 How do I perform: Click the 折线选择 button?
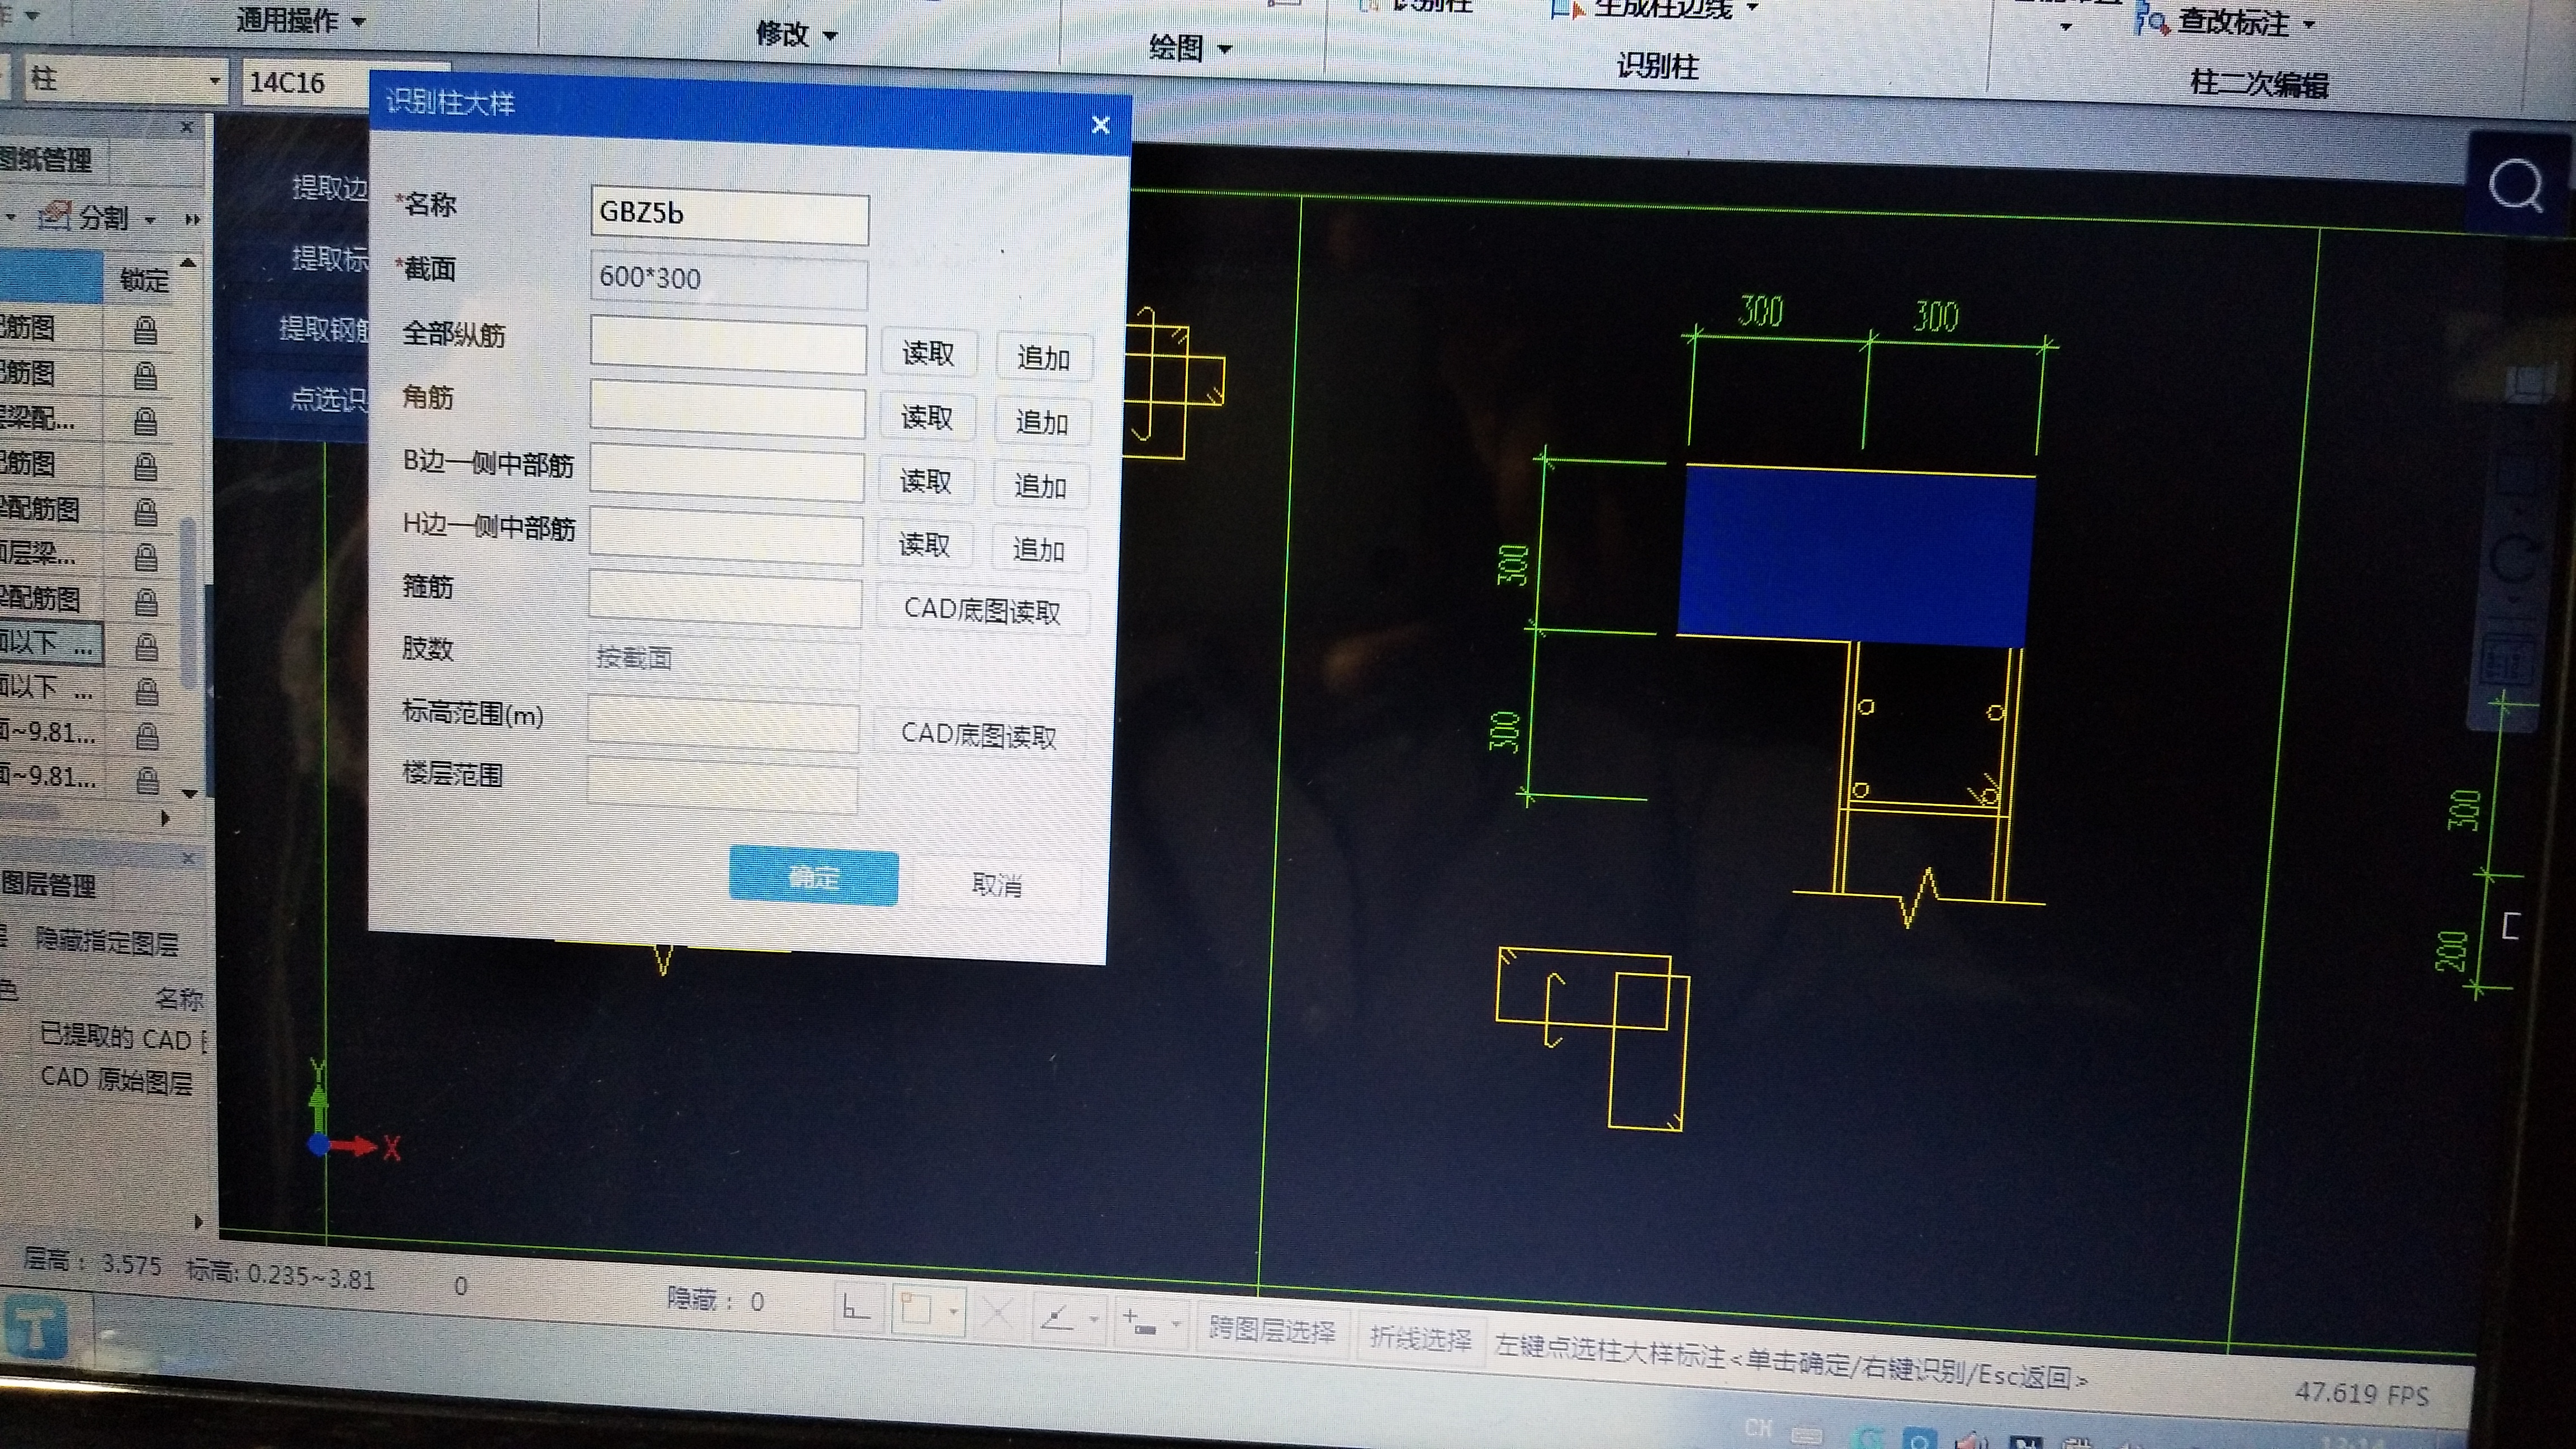click(1420, 1338)
